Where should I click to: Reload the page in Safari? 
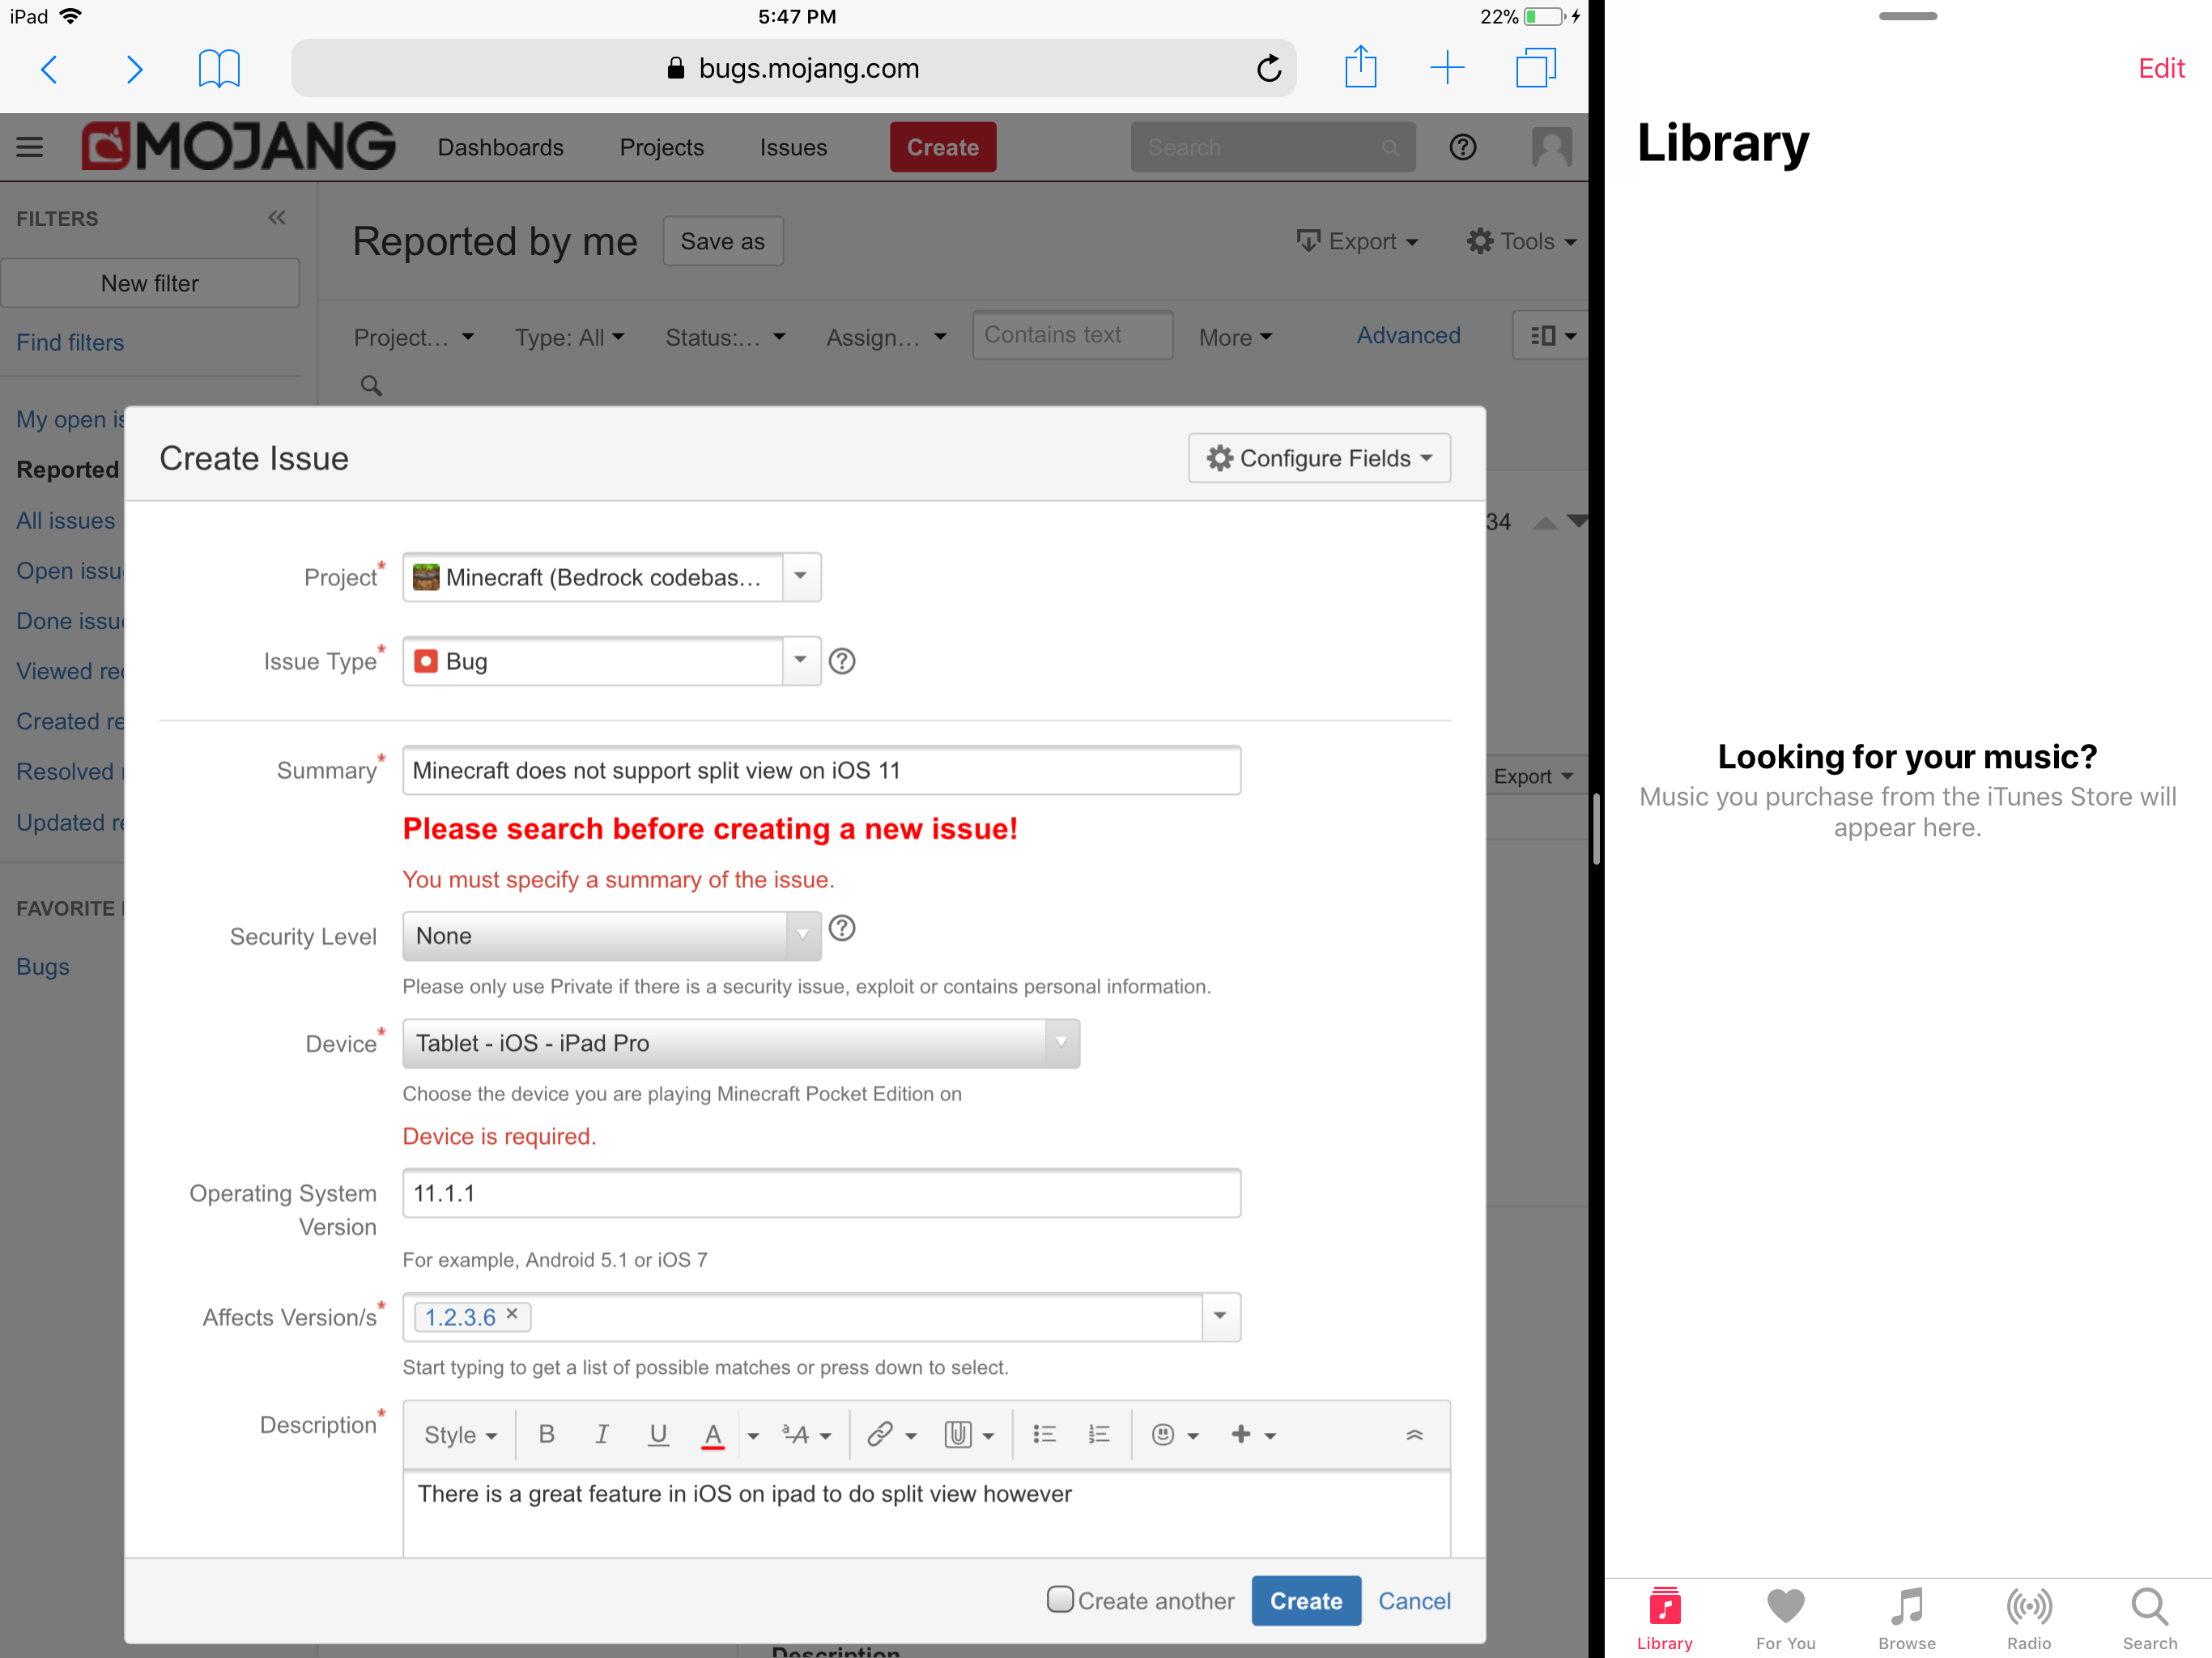click(x=1268, y=68)
